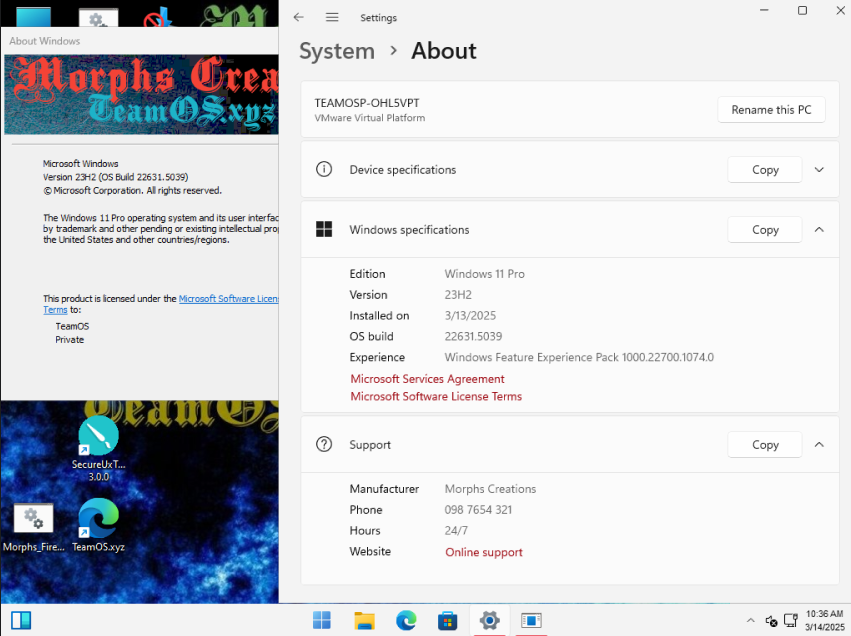Copy the Support information
Image resolution: width=851 pixels, height=636 pixels.
coord(765,444)
